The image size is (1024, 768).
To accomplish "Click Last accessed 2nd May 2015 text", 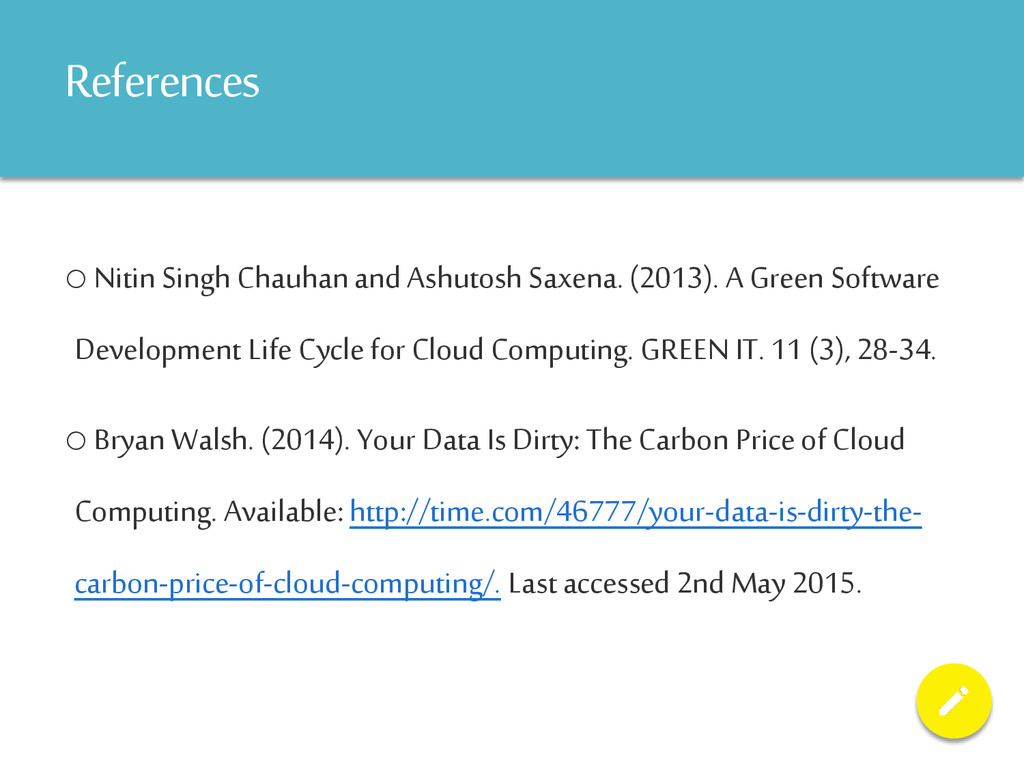I will (x=684, y=585).
